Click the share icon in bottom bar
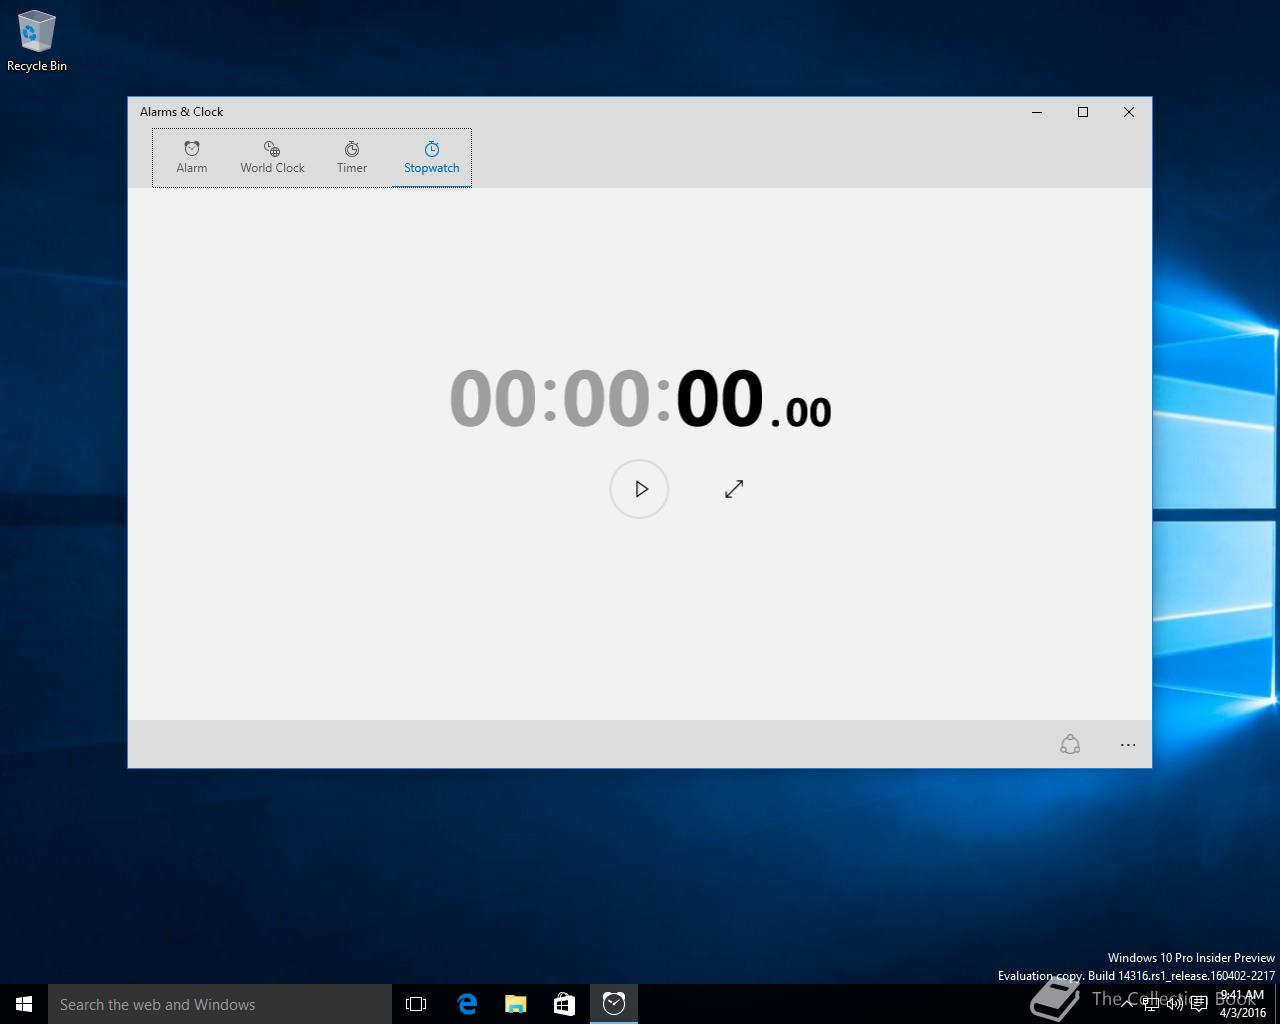This screenshot has width=1280, height=1024. click(1070, 744)
